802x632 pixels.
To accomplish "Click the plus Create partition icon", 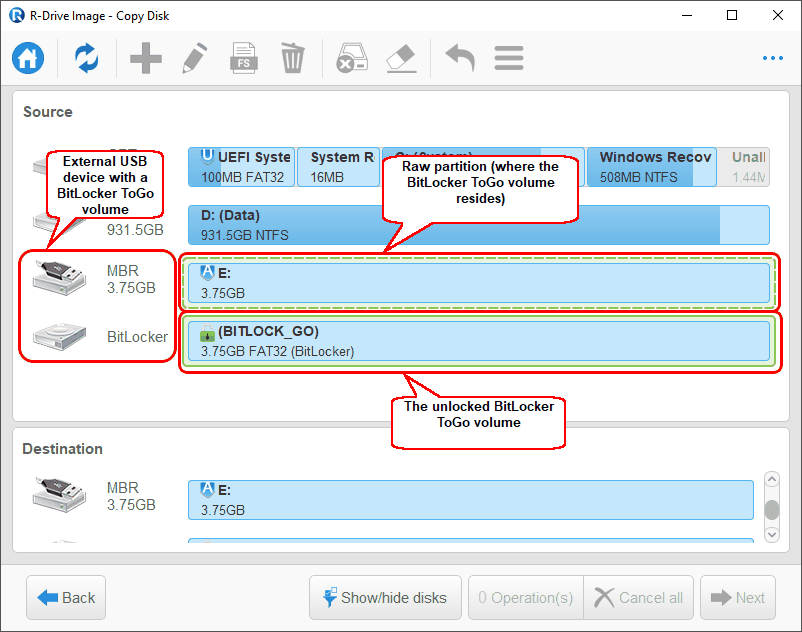I will tap(146, 58).
